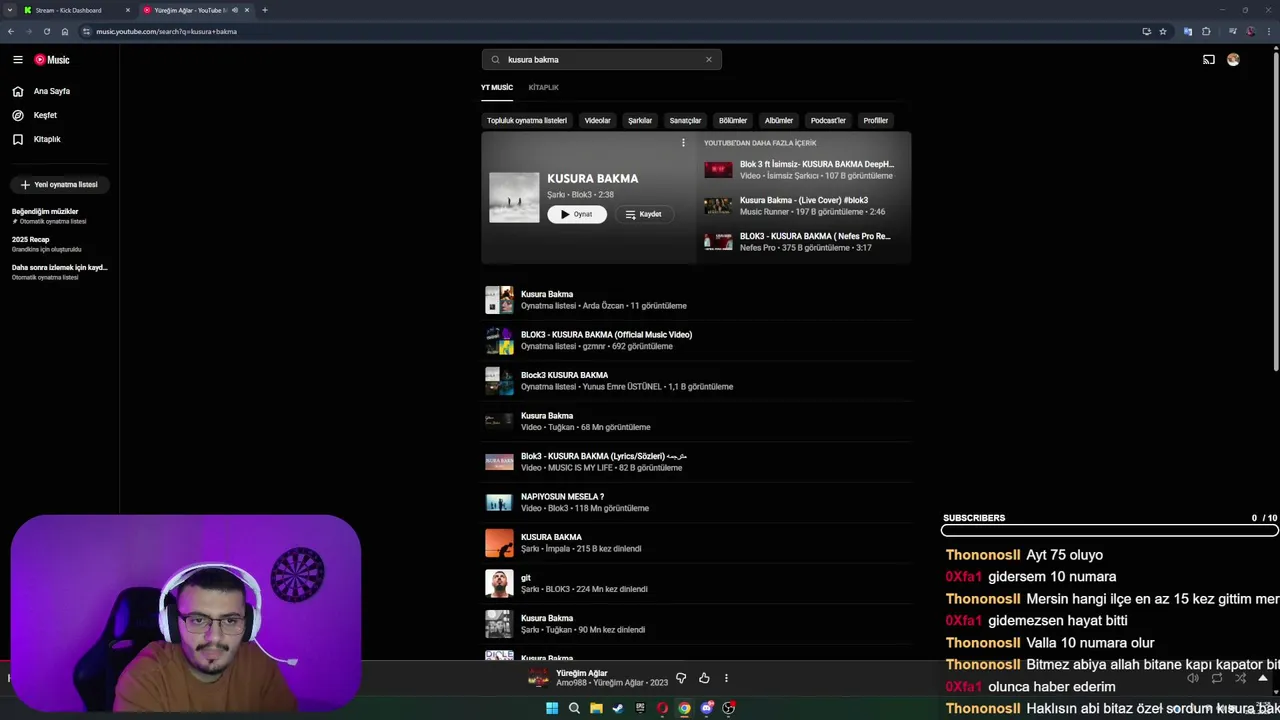The height and width of the screenshot is (720, 1280).
Task: Toggle shuffle in player bar
Action: pyautogui.click(x=1240, y=678)
